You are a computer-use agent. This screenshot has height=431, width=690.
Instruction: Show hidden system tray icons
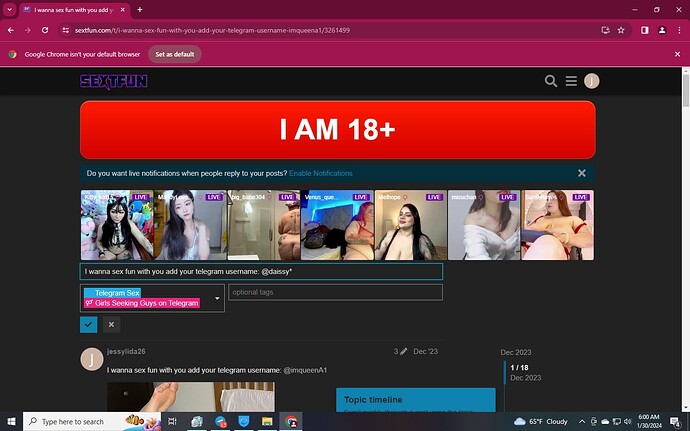pyautogui.click(x=582, y=421)
